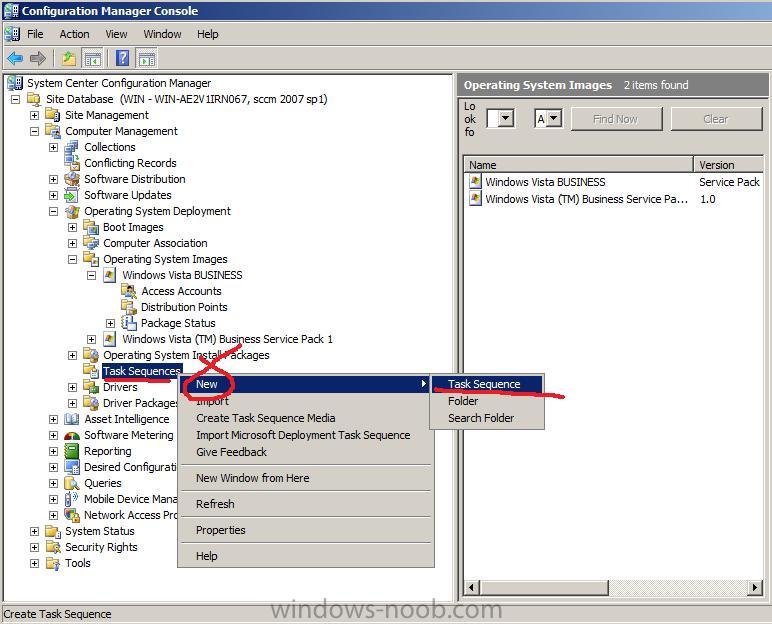The height and width of the screenshot is (624, 772).
Task: Click the Software Distribution icon
Action: click(x=72, y=179)
